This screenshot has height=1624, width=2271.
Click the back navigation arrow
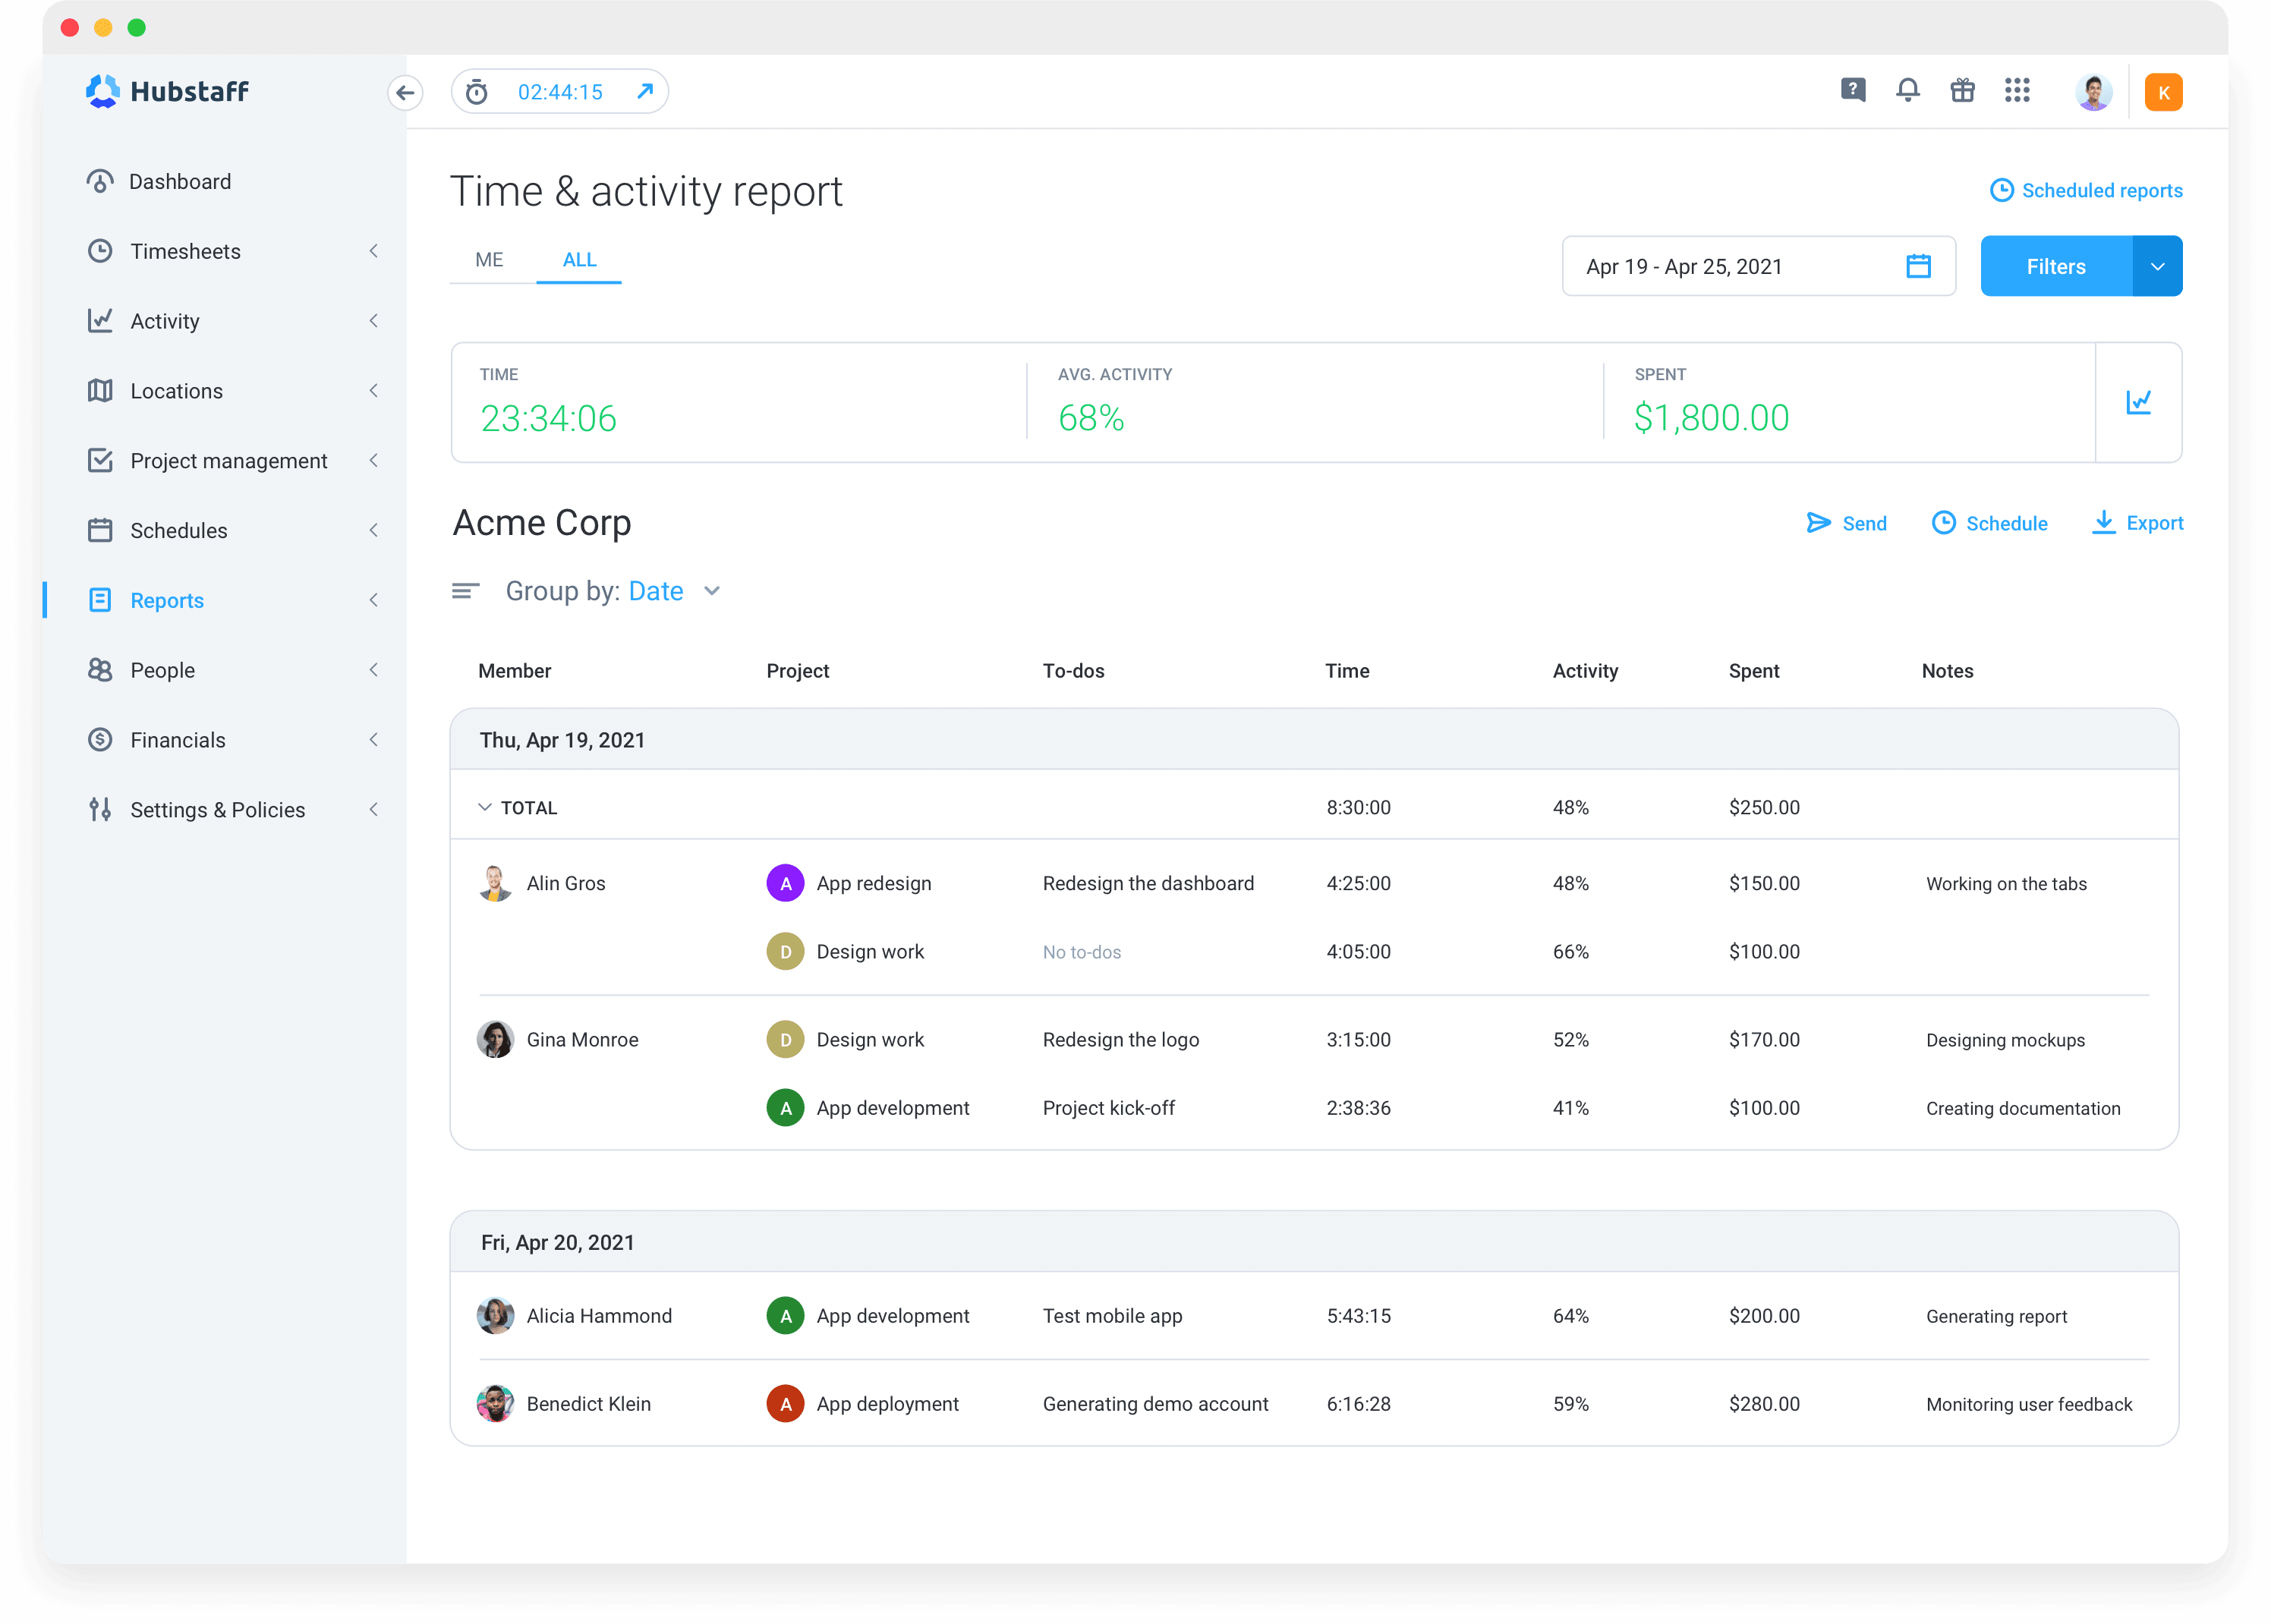[x=408, y=91]
